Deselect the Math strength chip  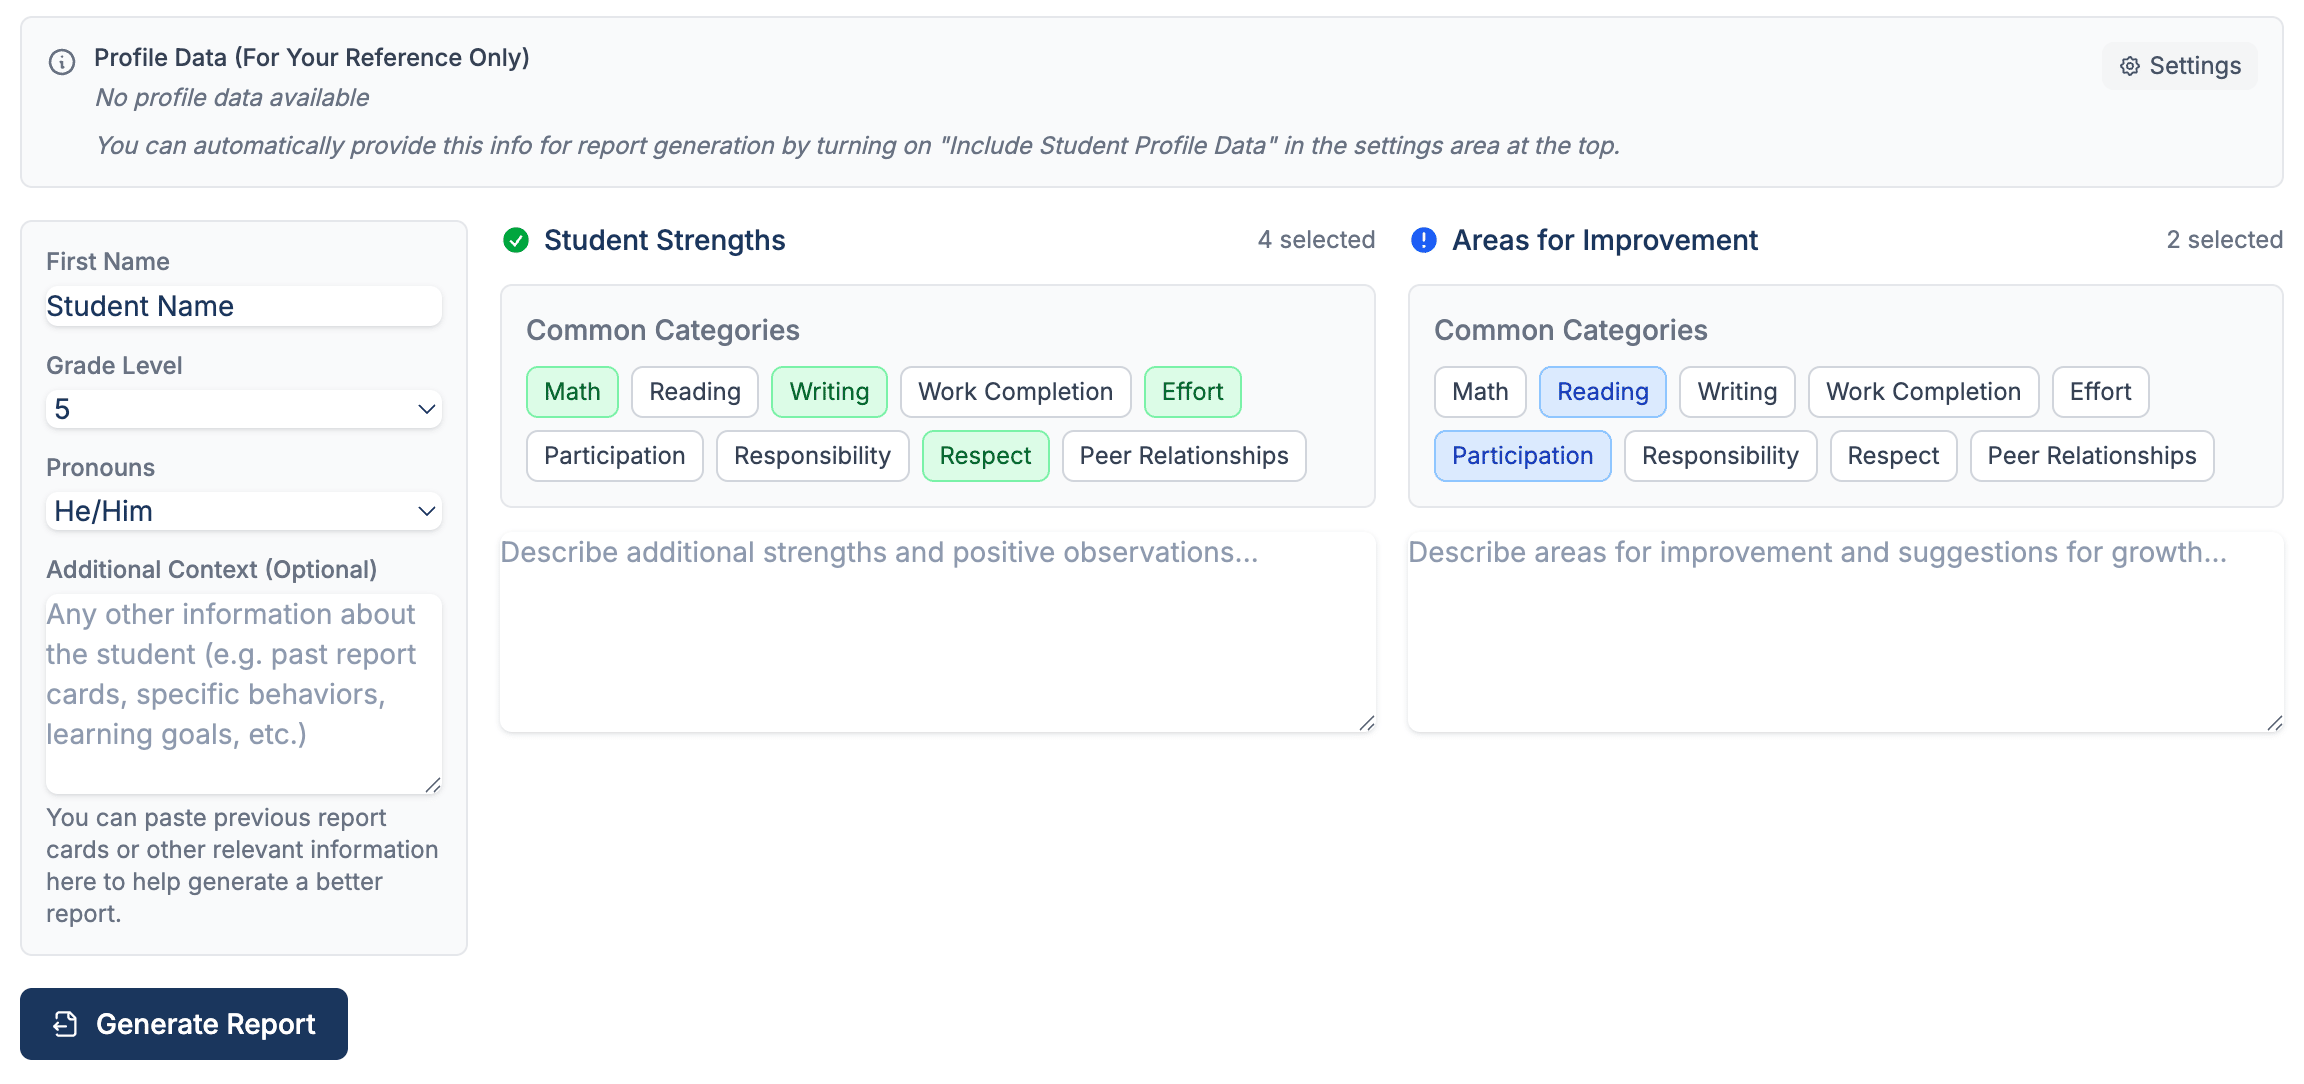(x=572, y=392)
